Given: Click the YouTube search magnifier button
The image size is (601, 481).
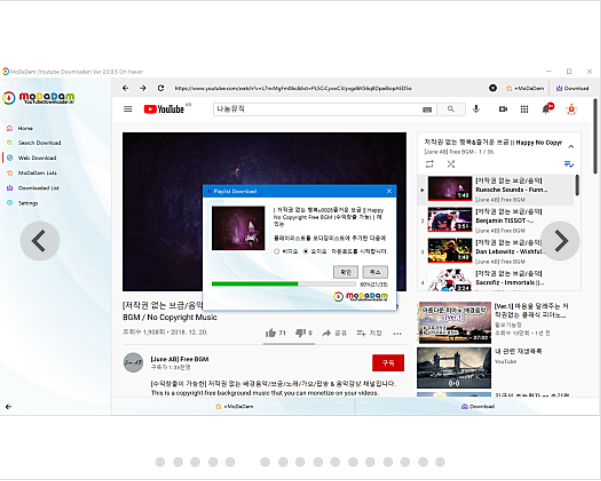Looking at the screenshot, I should coord(451,109).
